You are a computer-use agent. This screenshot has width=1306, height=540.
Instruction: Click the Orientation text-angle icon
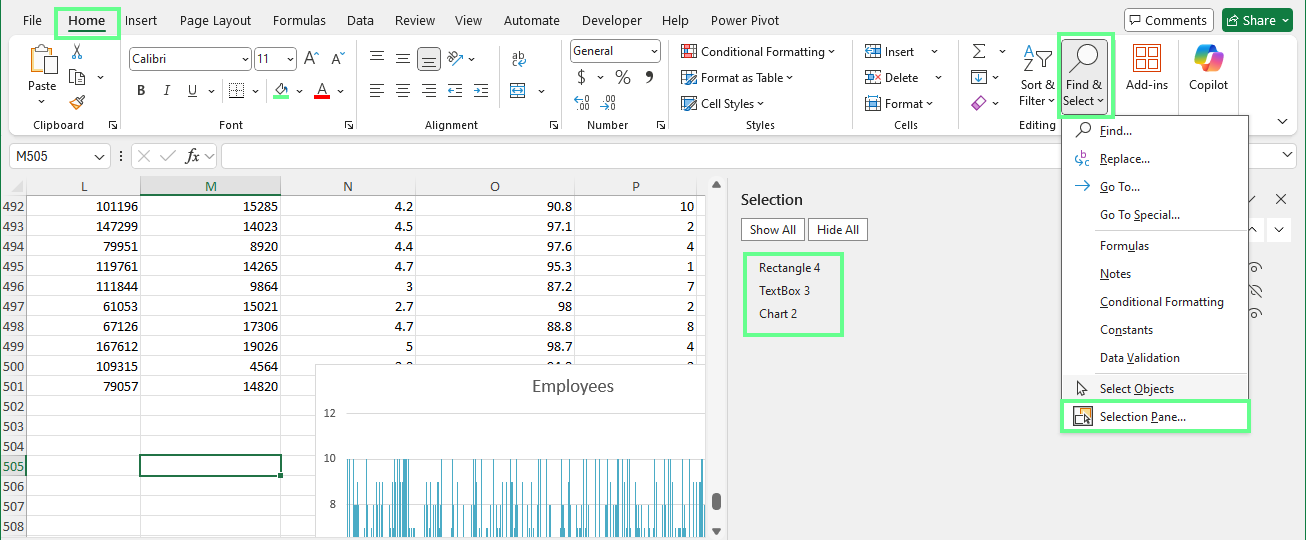click(x=455, y=59)
